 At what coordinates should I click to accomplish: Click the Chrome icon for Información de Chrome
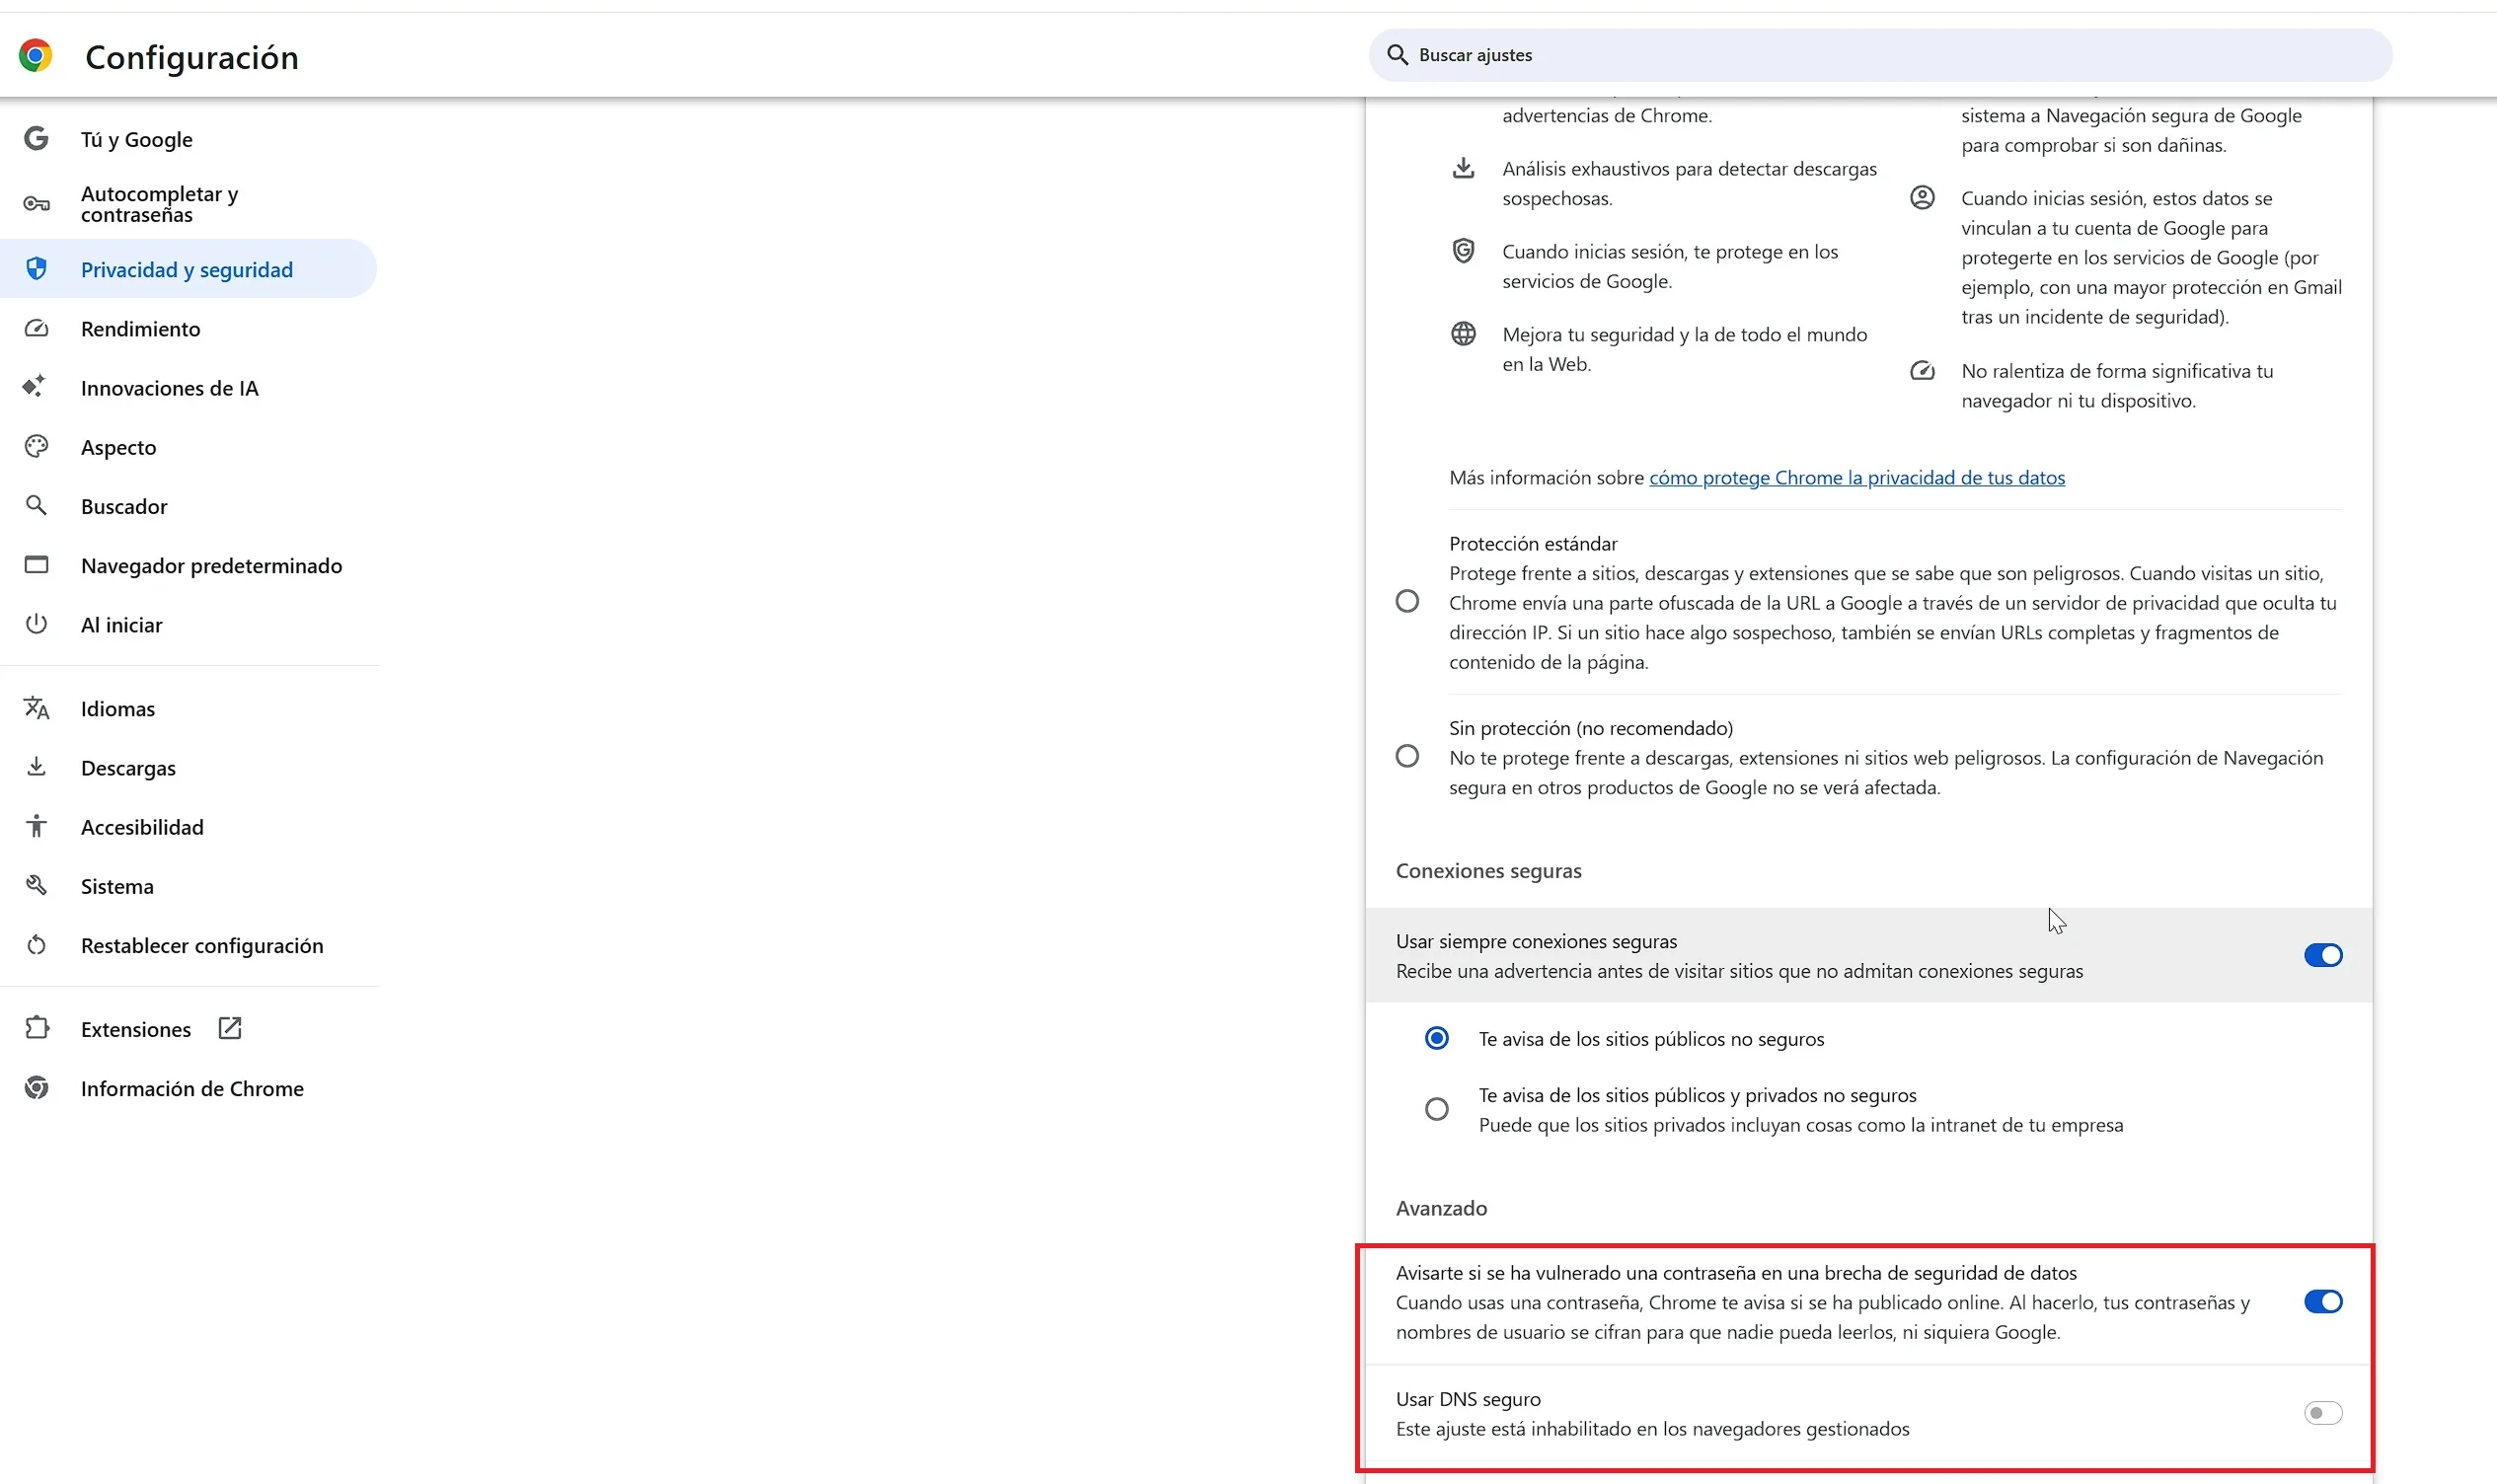click(36, 1088)
